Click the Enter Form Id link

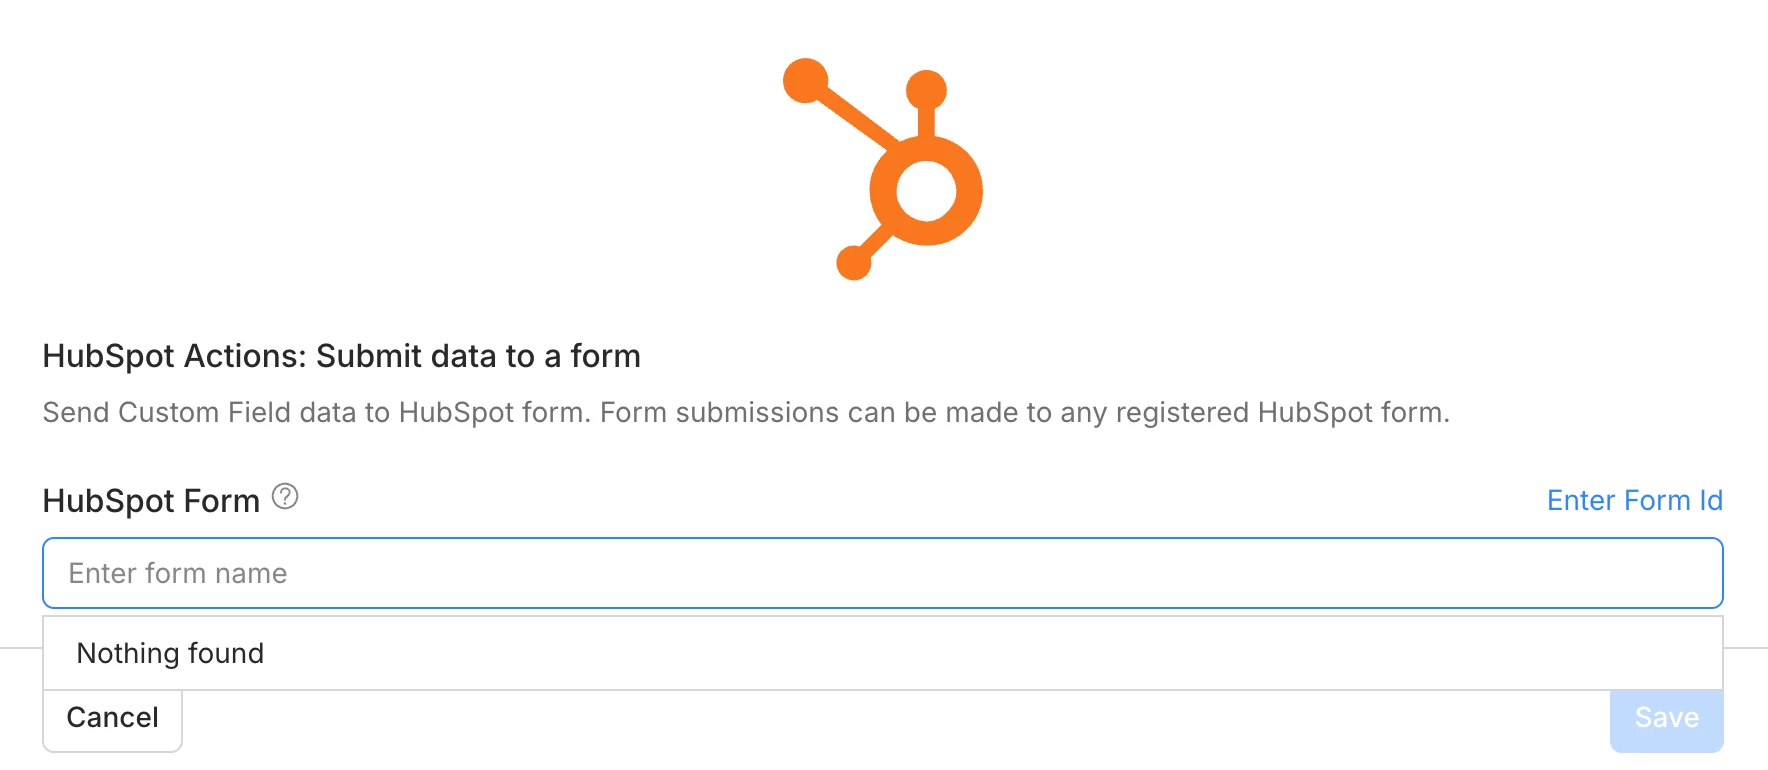tap(1634, 500)
